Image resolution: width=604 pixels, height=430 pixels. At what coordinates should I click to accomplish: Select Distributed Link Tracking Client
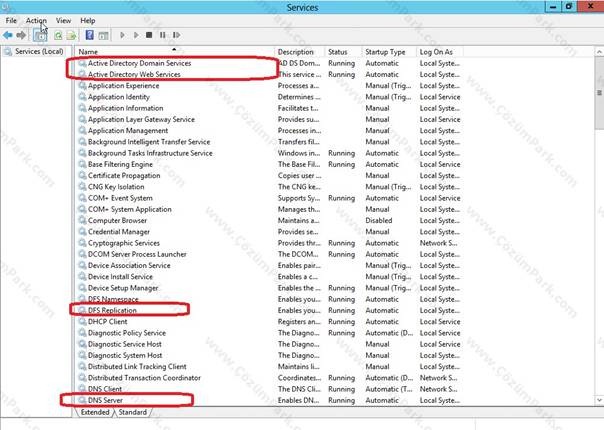pos(137,366)
